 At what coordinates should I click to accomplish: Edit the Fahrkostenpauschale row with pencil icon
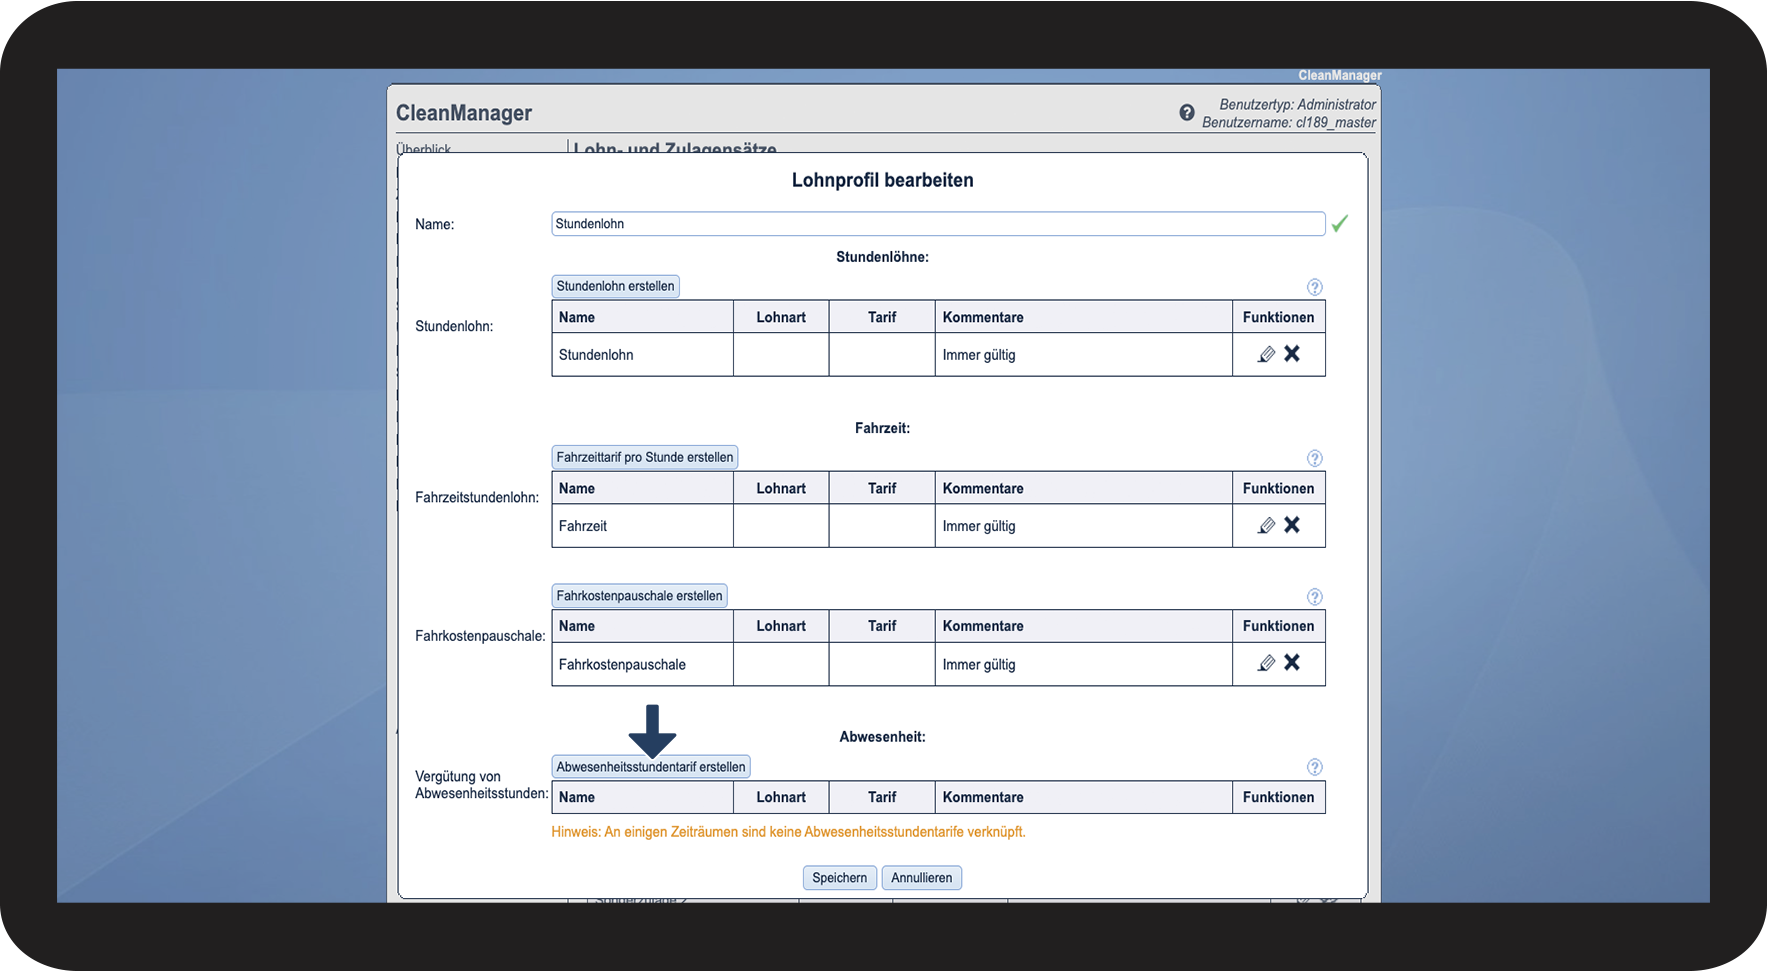click(1266, 663)
